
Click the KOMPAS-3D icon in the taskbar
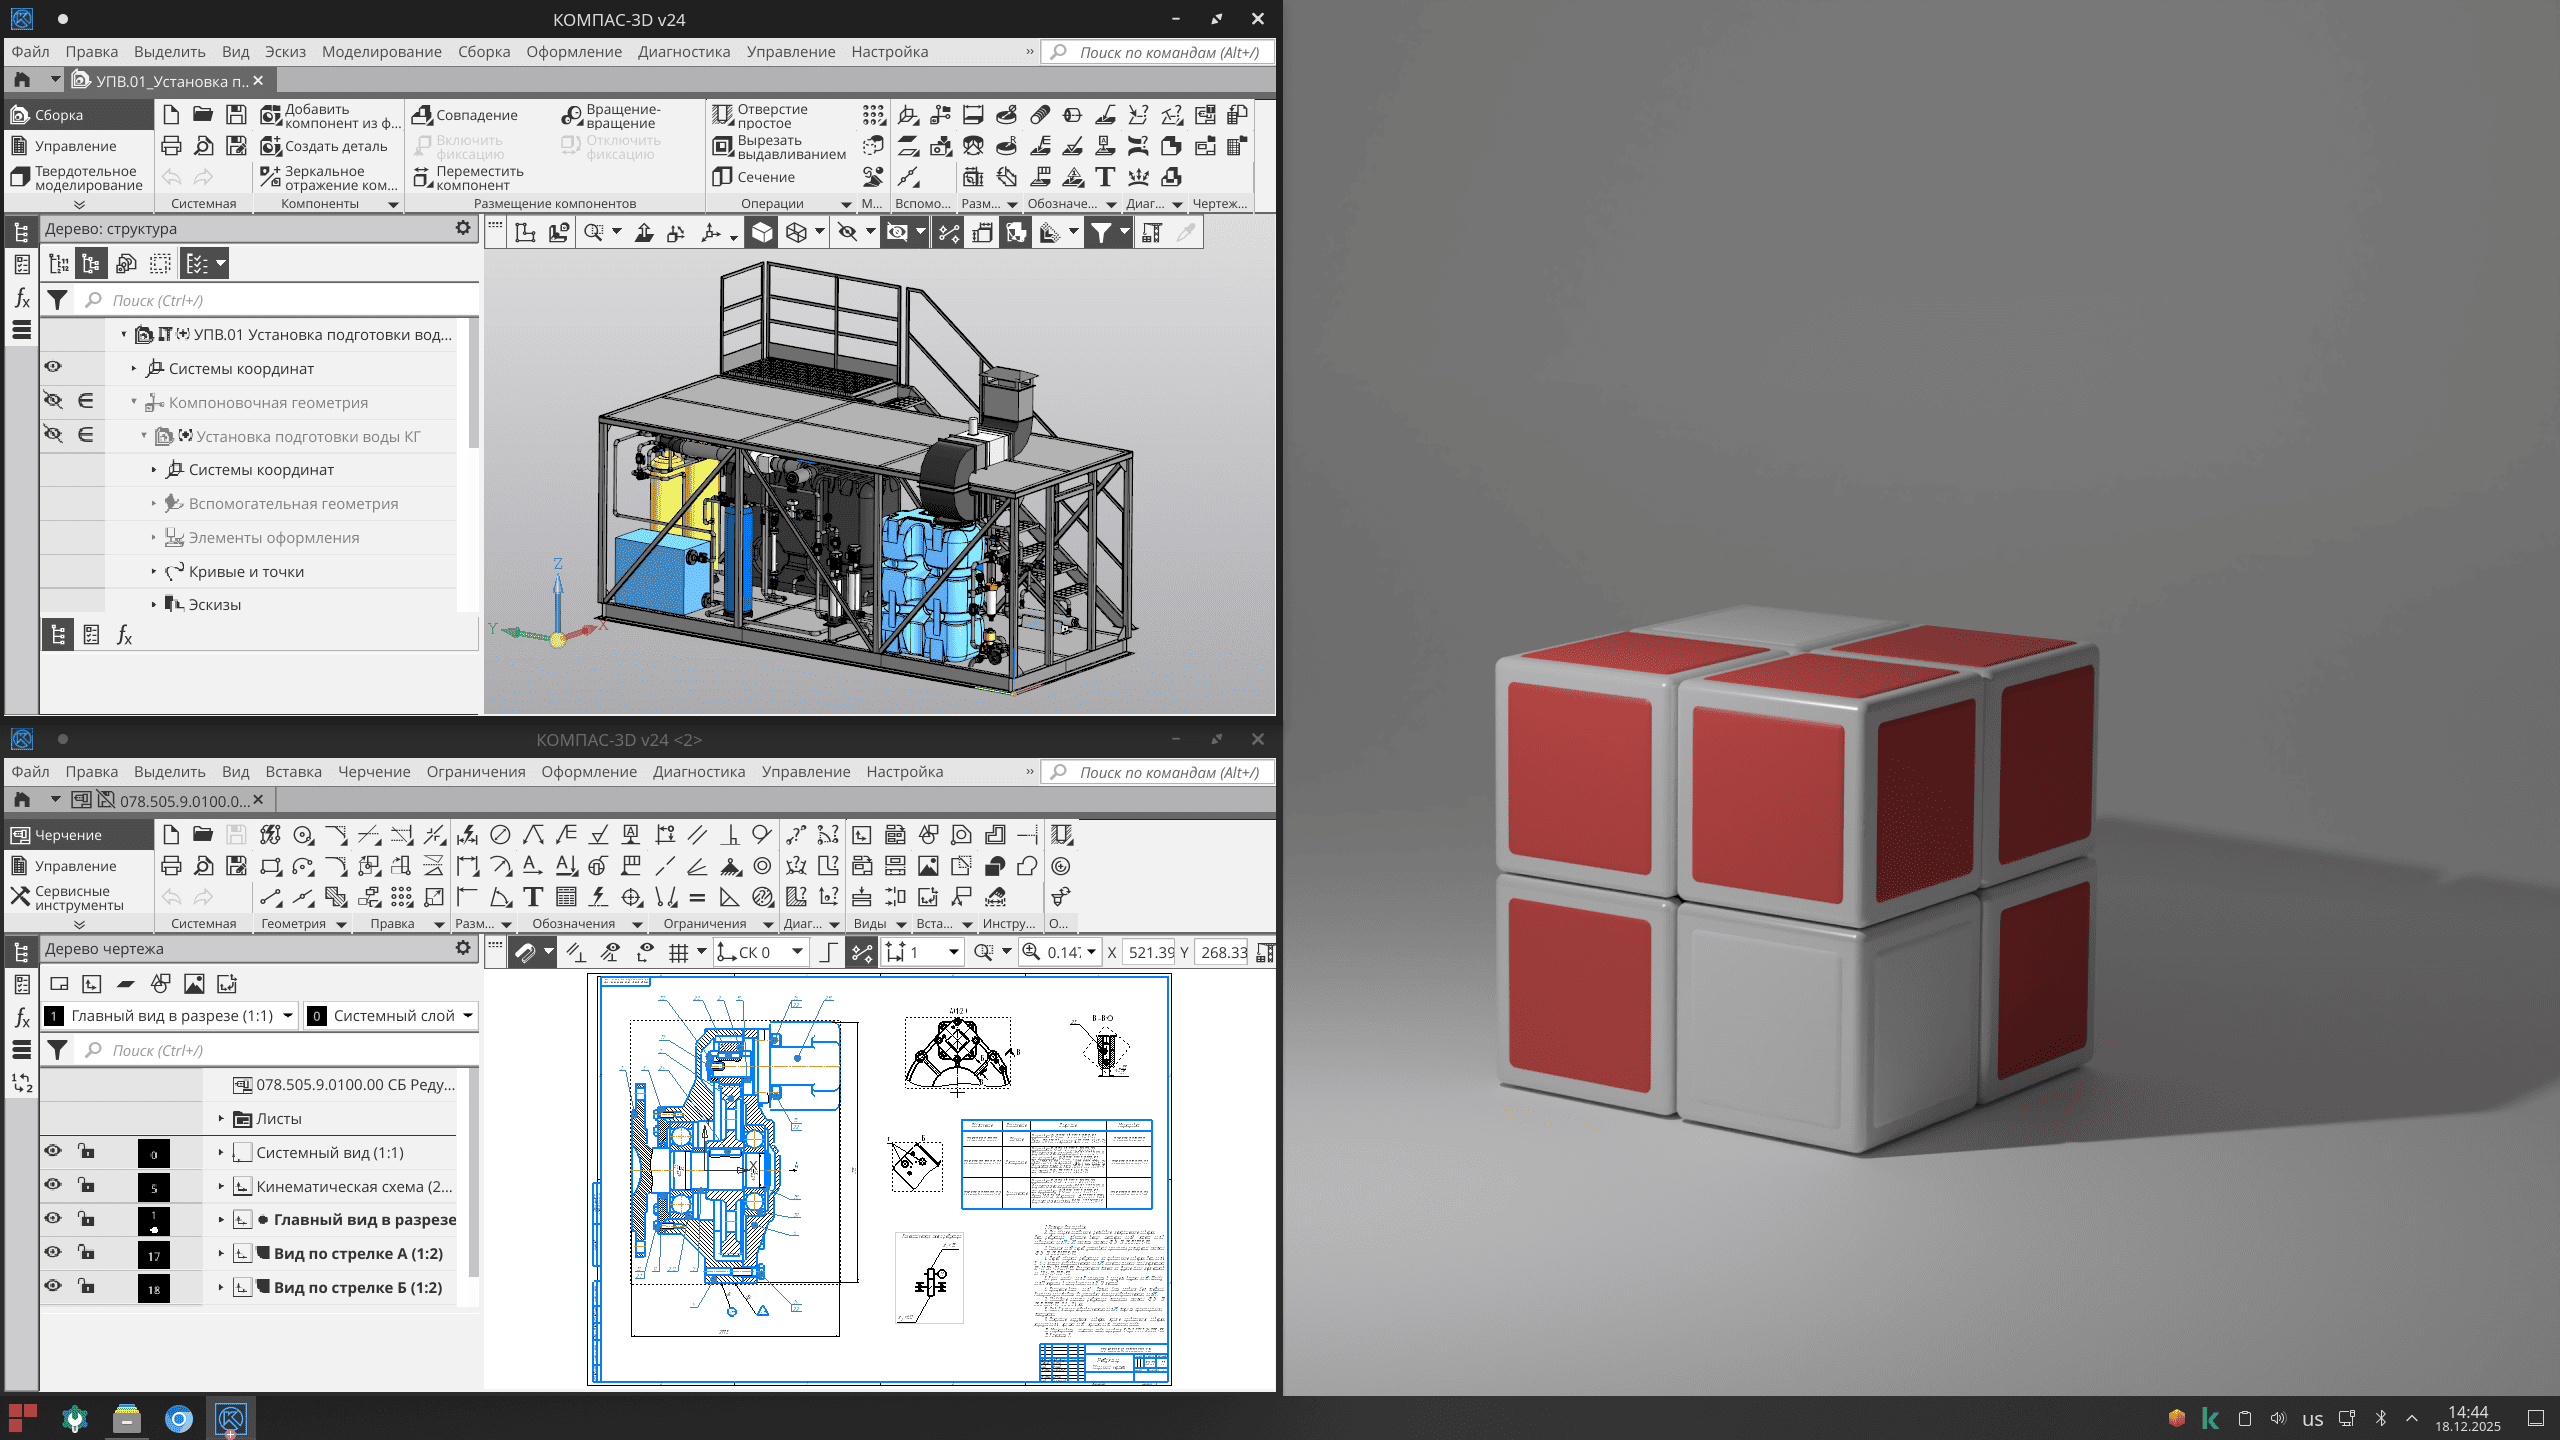click(231, 1418)
